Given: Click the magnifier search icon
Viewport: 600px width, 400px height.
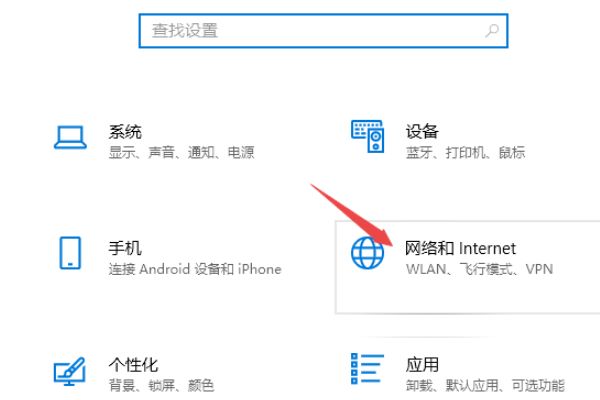Looking at the screenshot, I should point(491,31).
